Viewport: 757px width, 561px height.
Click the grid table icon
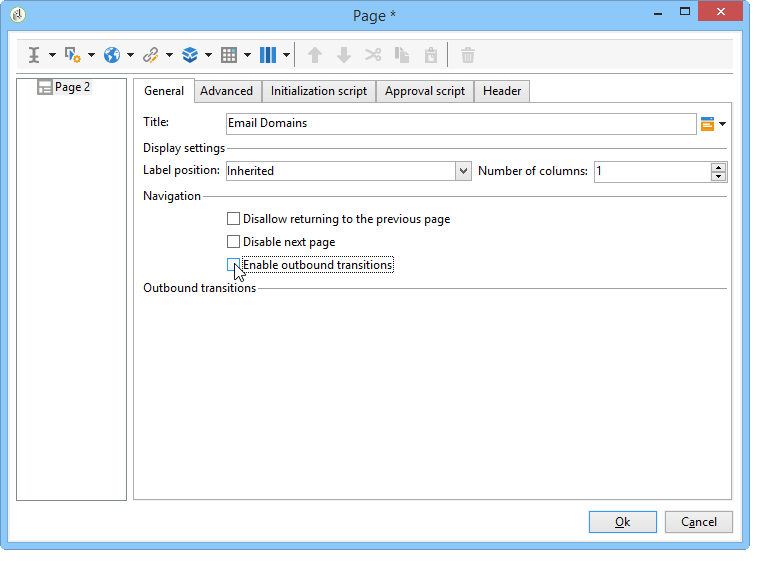[229, 55]
